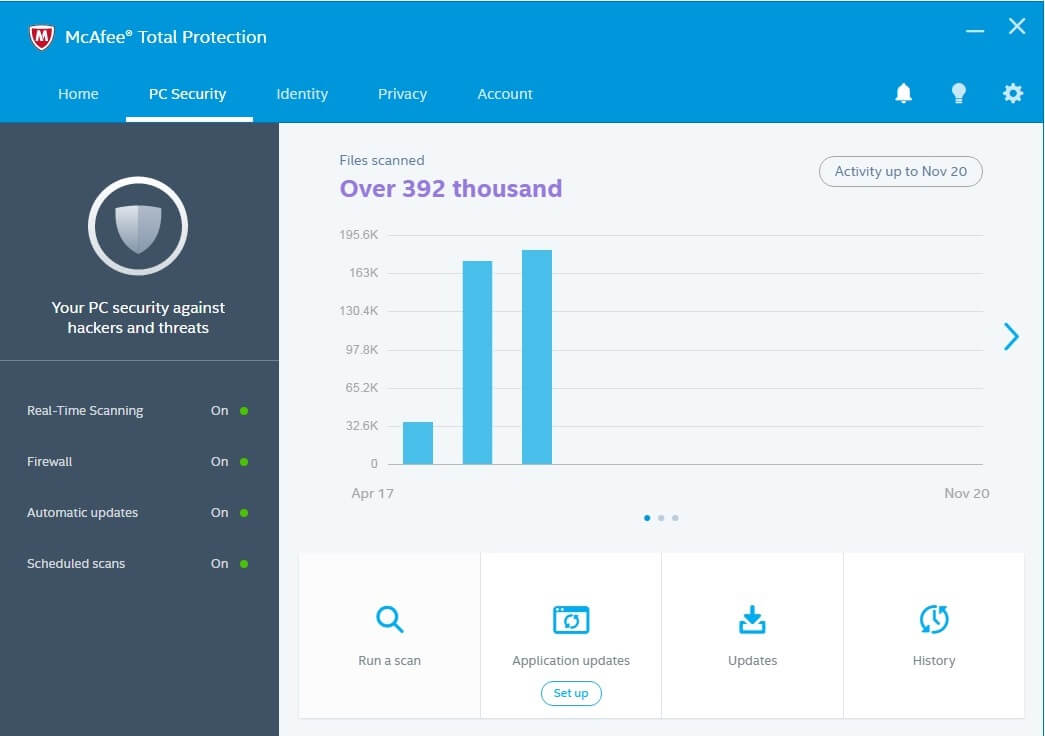Image resolution: width=1045 pixels, height=736 pixels.
Task: Open the settings gear icon
Action: tap(1013, 93)
